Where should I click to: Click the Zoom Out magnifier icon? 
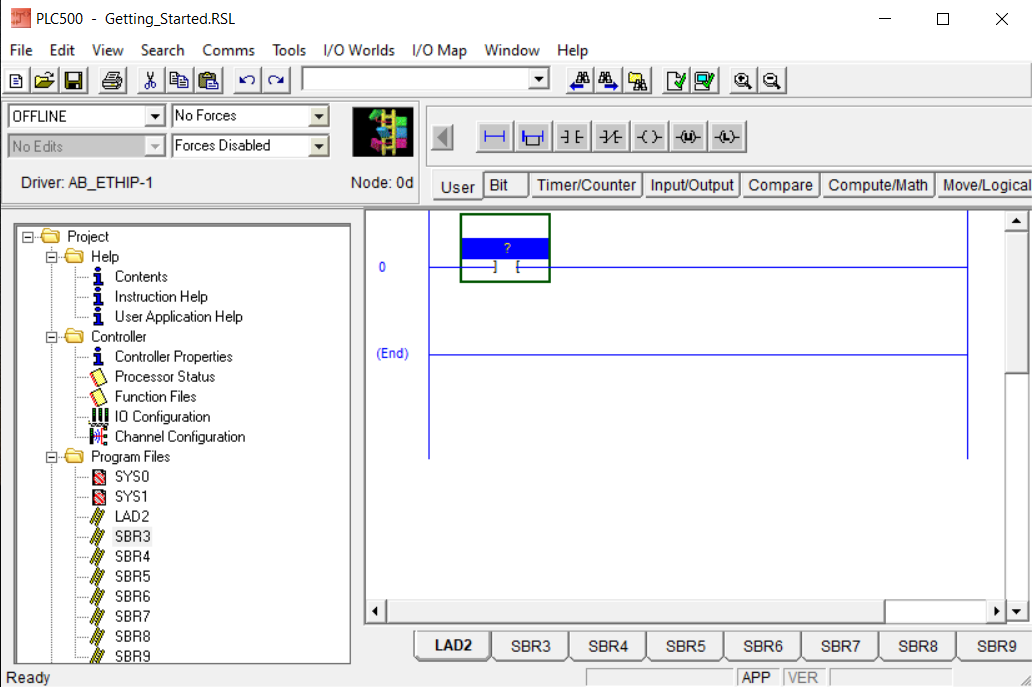772,80
